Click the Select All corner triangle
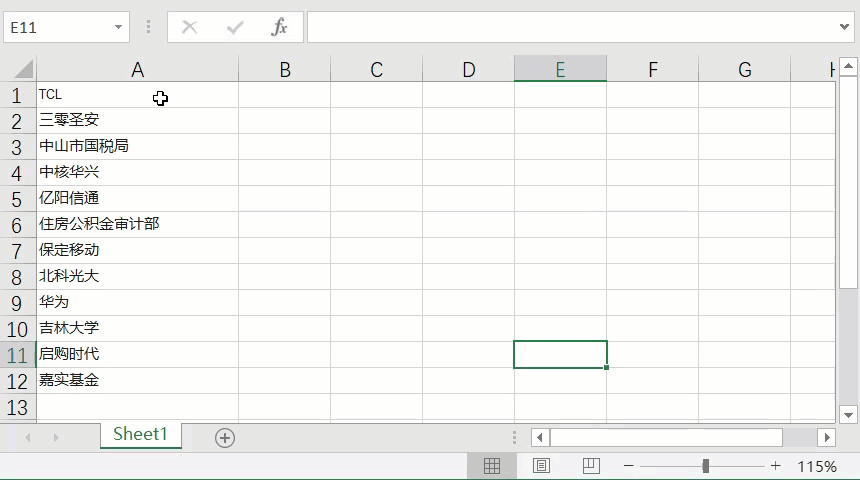 click(23, 69)
